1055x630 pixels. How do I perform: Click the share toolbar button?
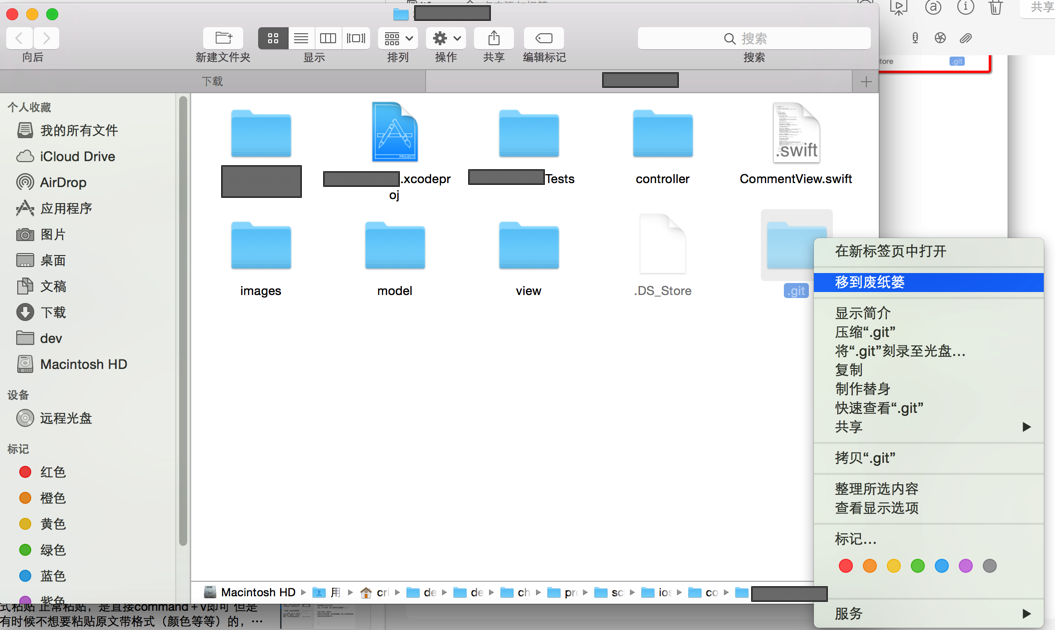point(494,38)
